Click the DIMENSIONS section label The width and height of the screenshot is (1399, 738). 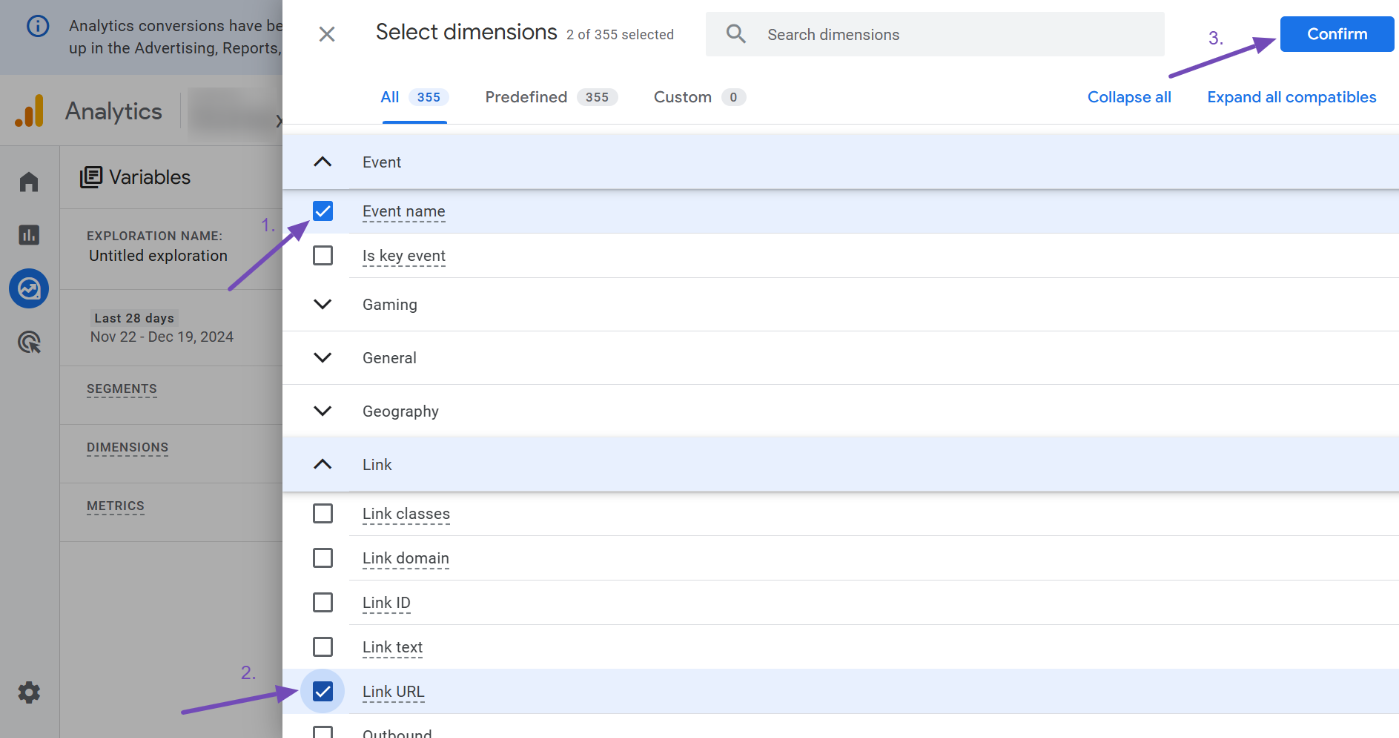(x=127, y=447)
